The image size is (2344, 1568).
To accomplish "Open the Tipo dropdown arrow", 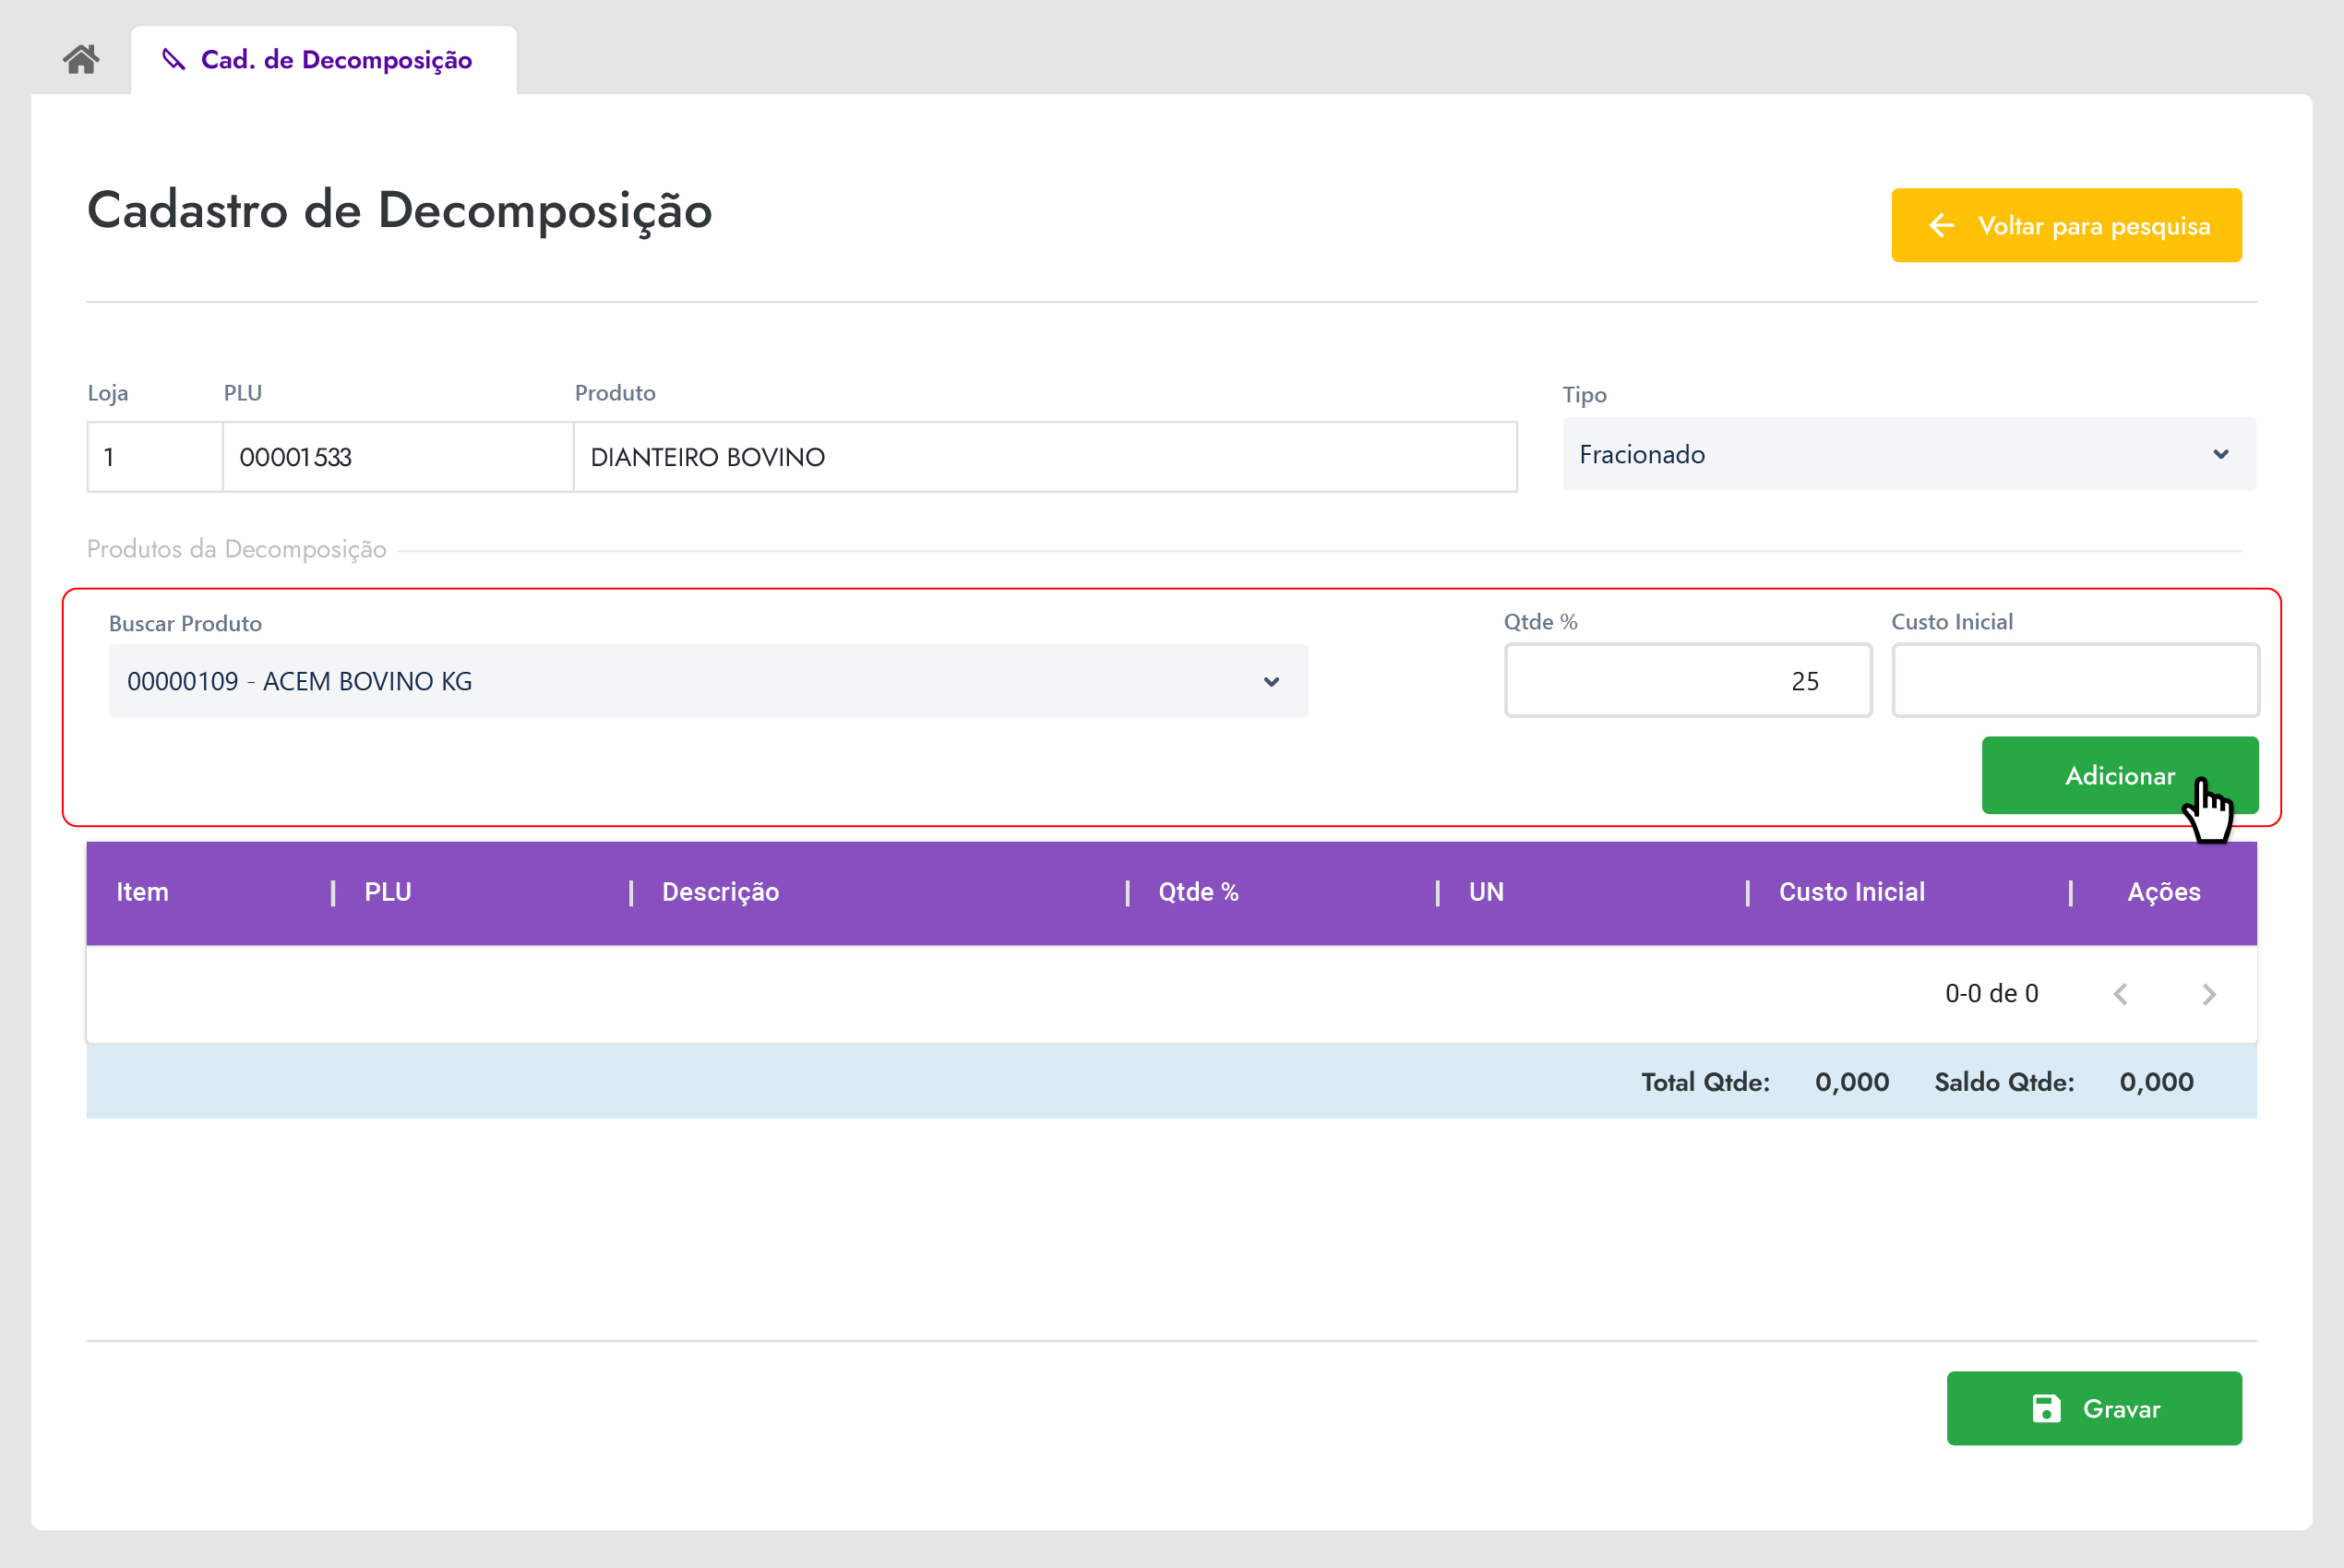I will [2220, 455].
